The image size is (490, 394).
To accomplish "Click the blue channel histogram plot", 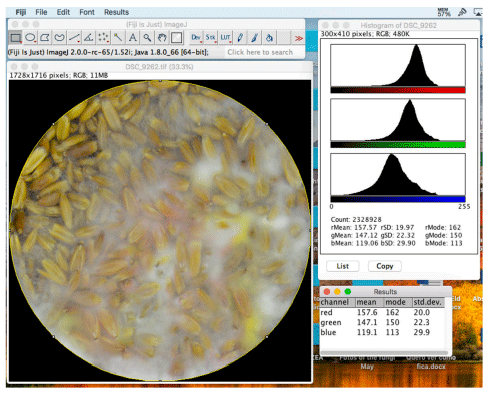I will 398,174.
